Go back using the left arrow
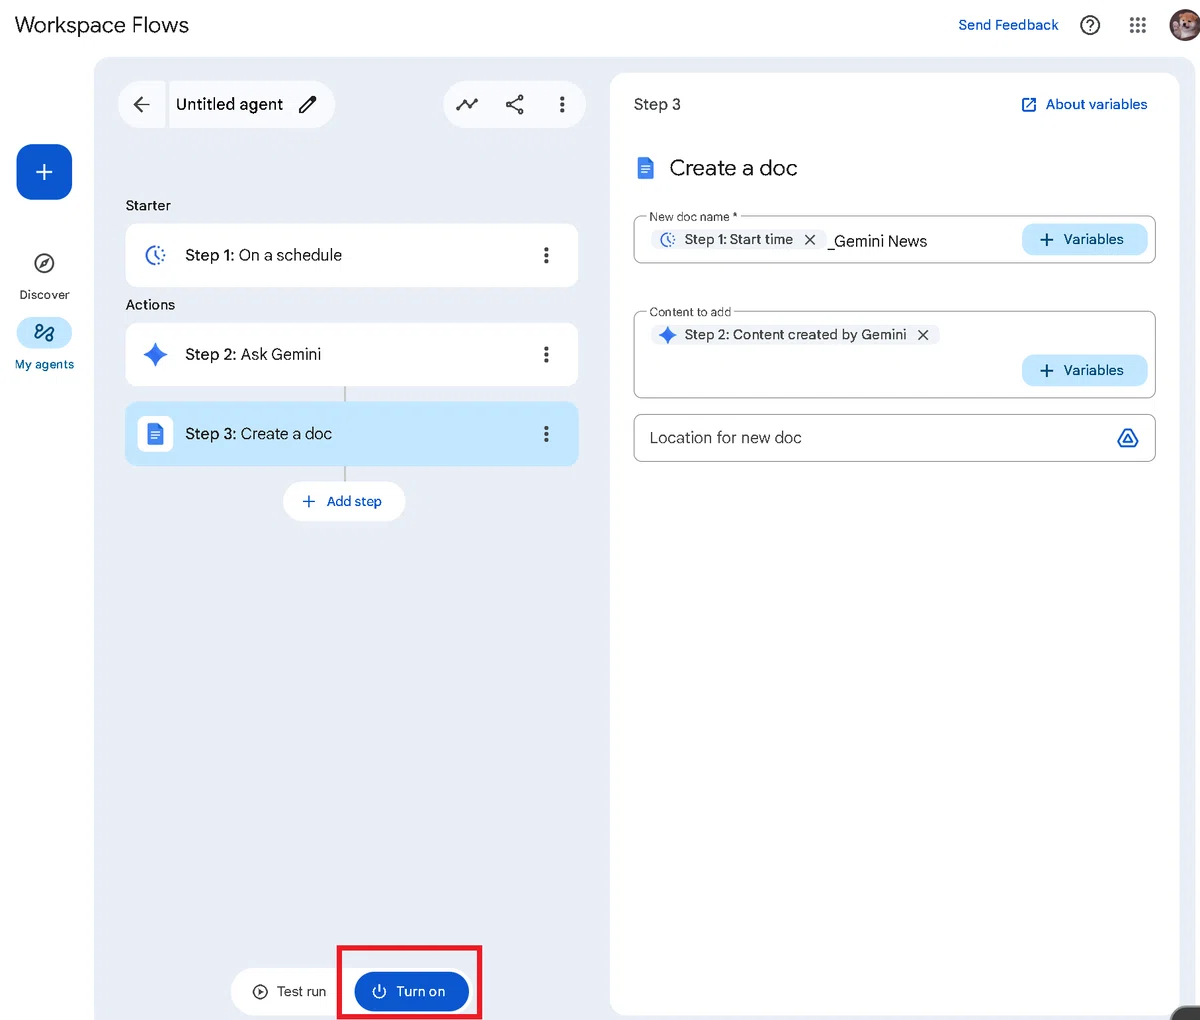This screenshot has height=1020, width=1200. pyautogui.click(x=142, y=104)
